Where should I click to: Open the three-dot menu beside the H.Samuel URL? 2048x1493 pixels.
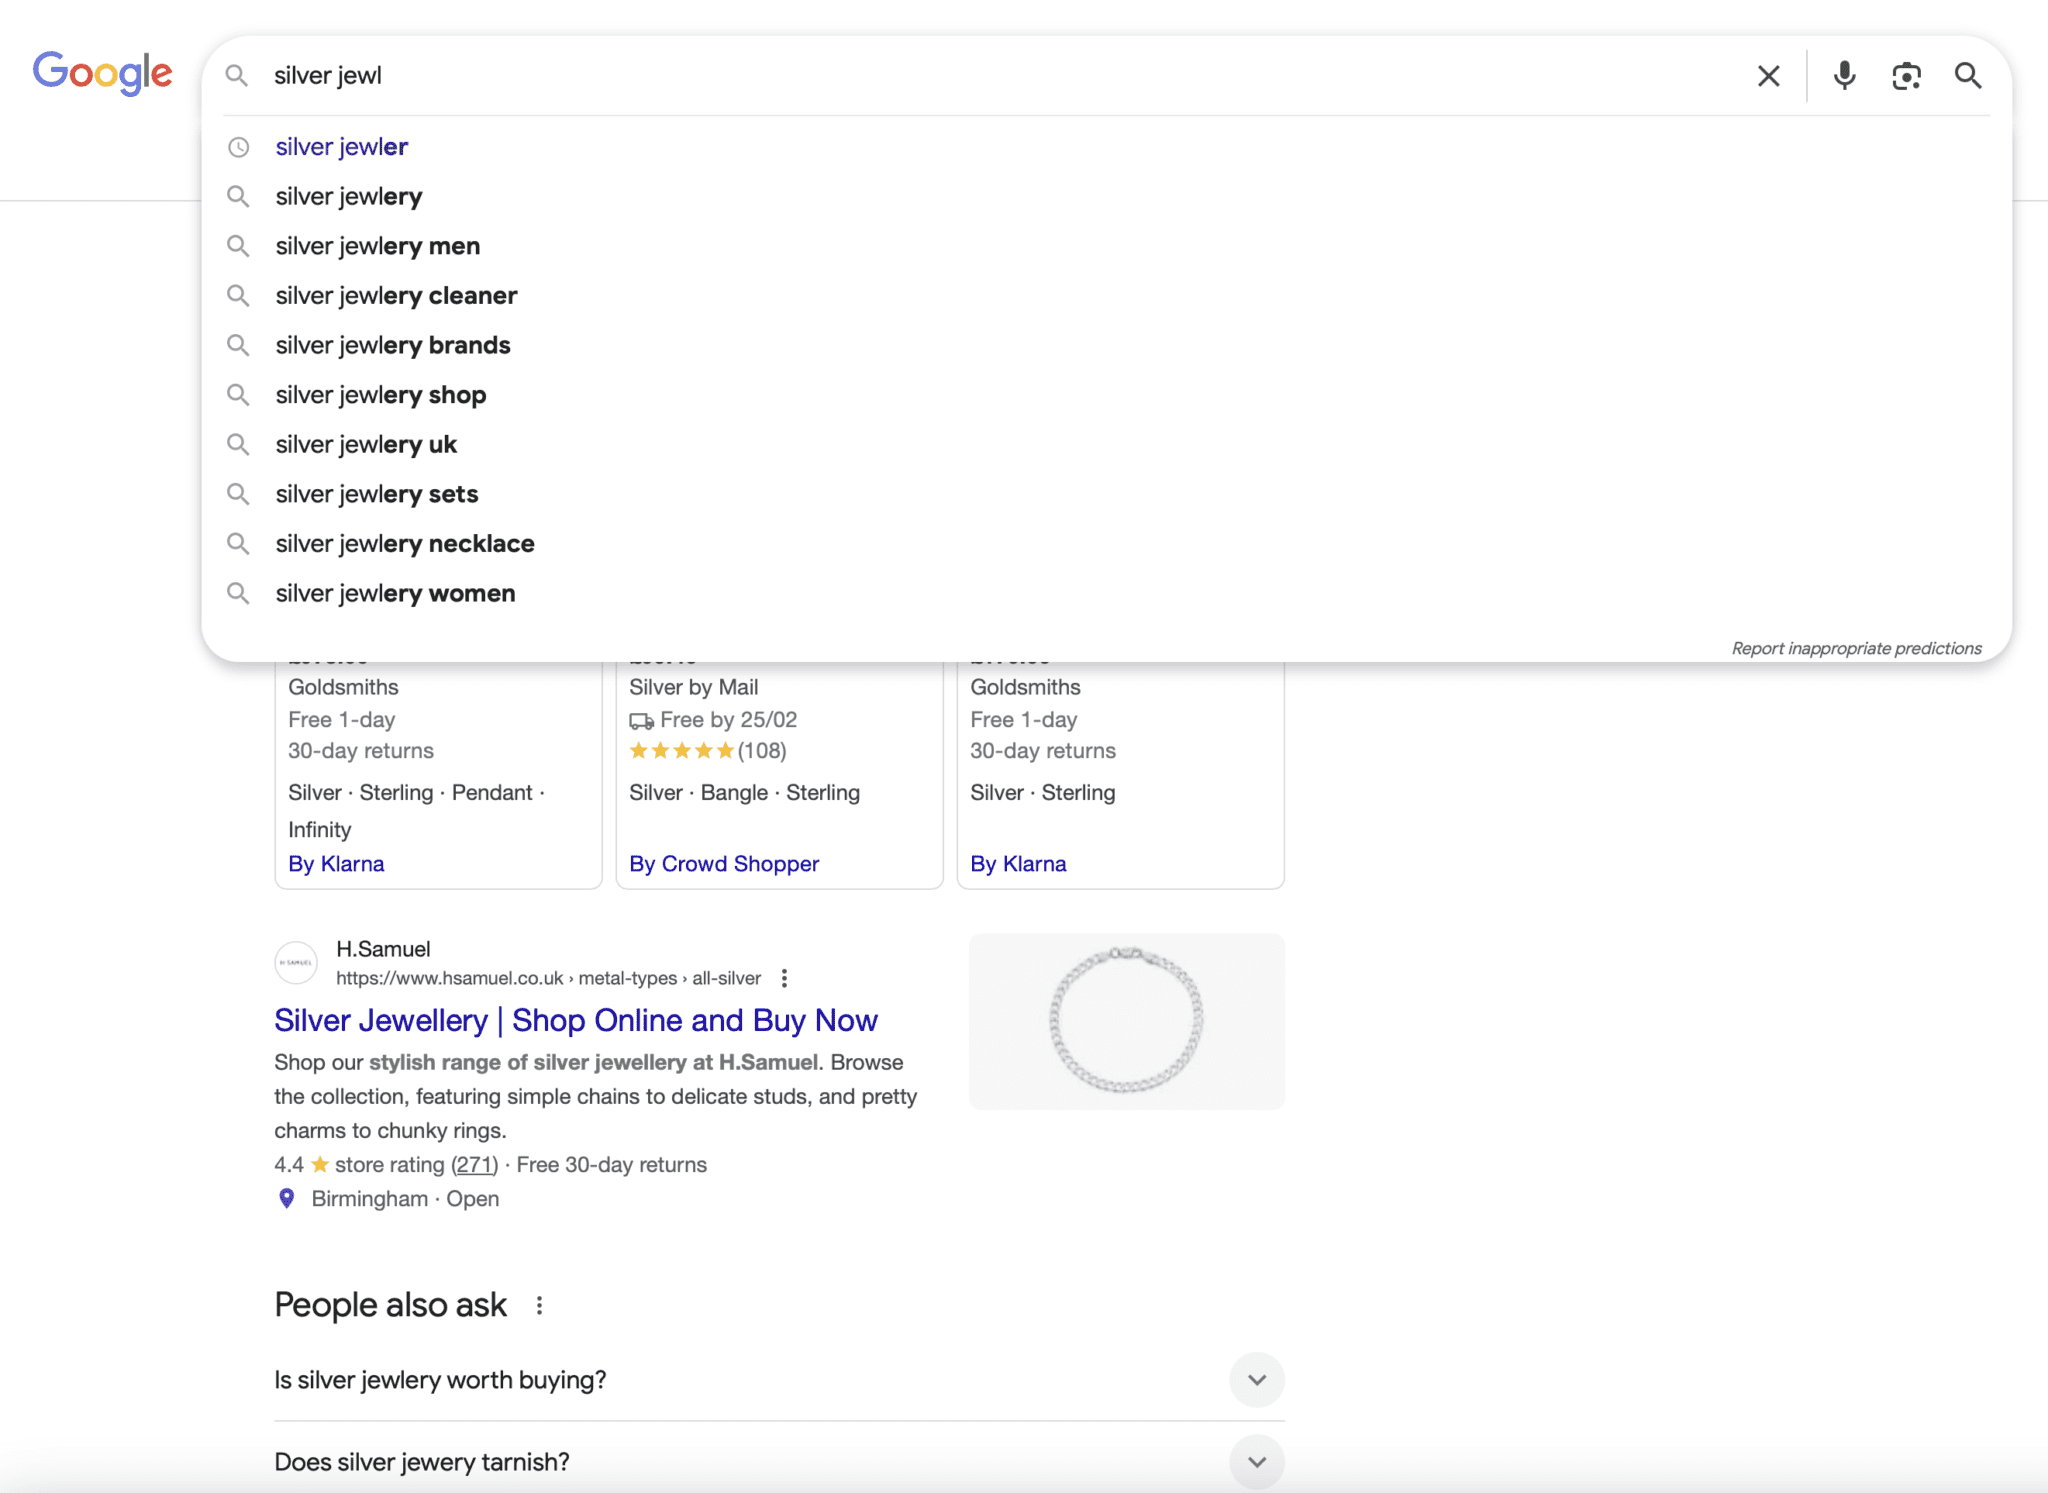tap(784, 978)
